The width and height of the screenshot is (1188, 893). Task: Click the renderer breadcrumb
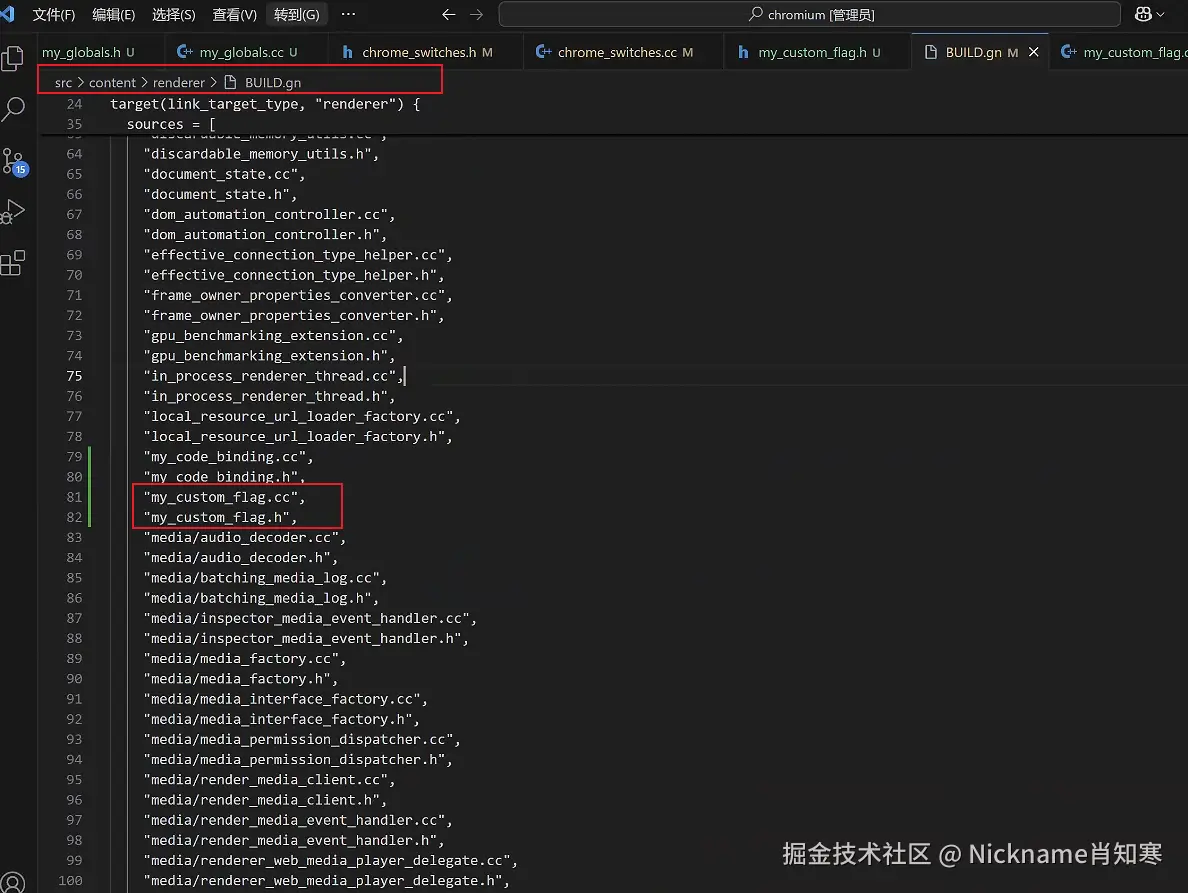(178, 83)
